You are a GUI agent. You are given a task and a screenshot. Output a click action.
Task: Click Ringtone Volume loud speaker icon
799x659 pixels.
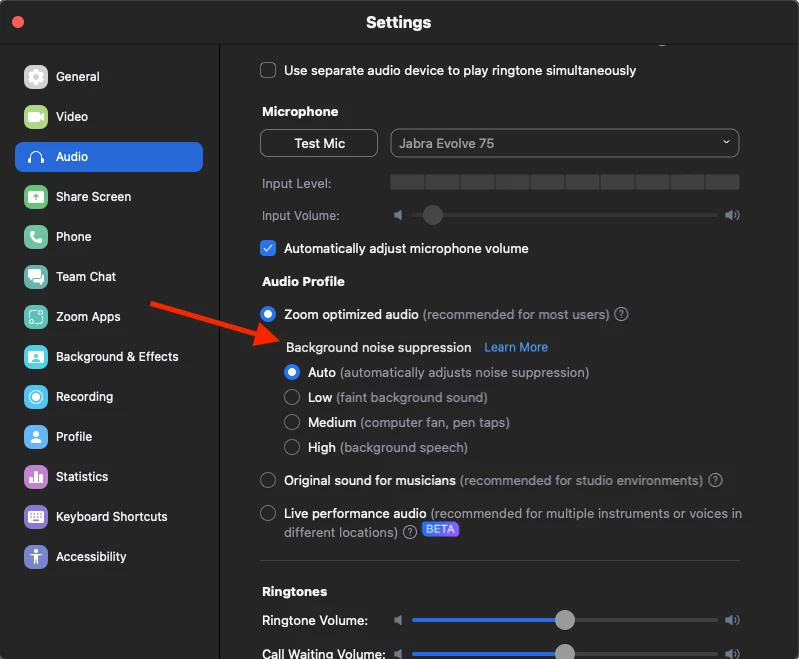tap(732, 620)
